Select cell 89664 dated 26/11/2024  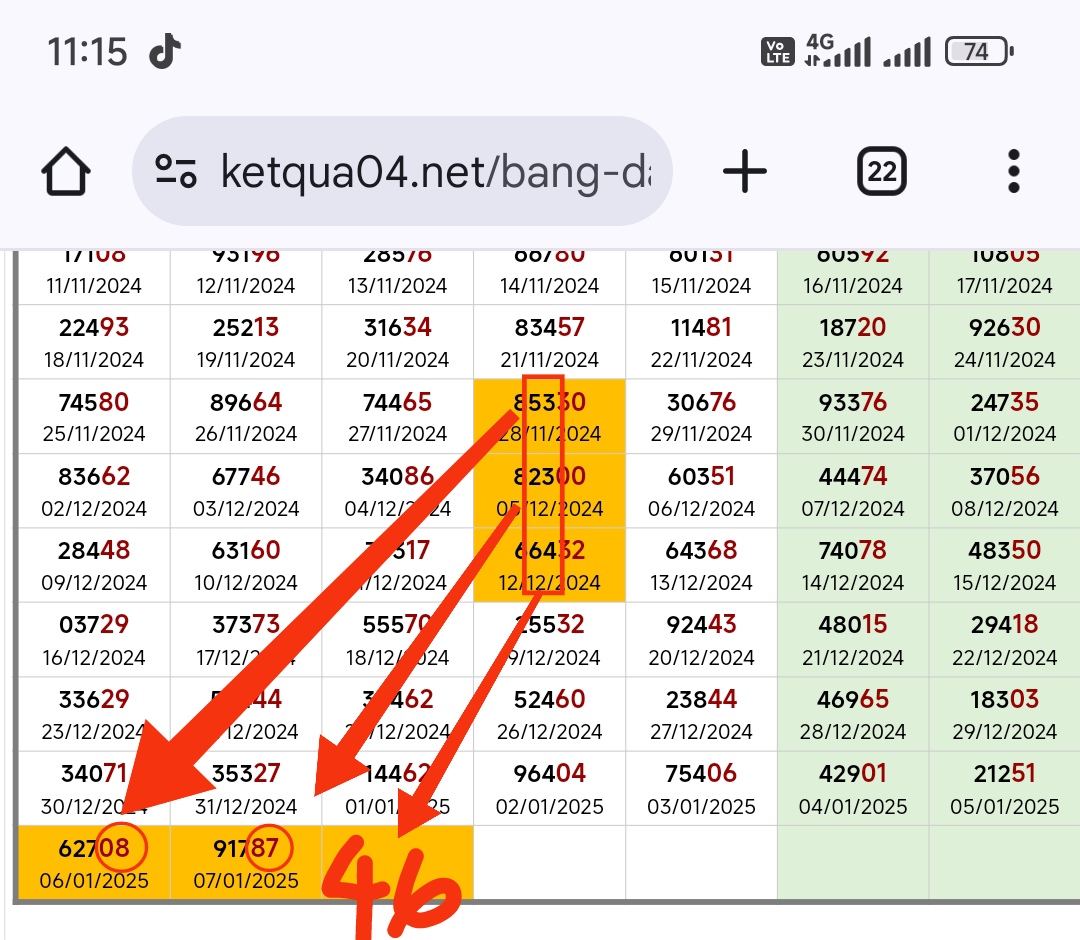246,417
